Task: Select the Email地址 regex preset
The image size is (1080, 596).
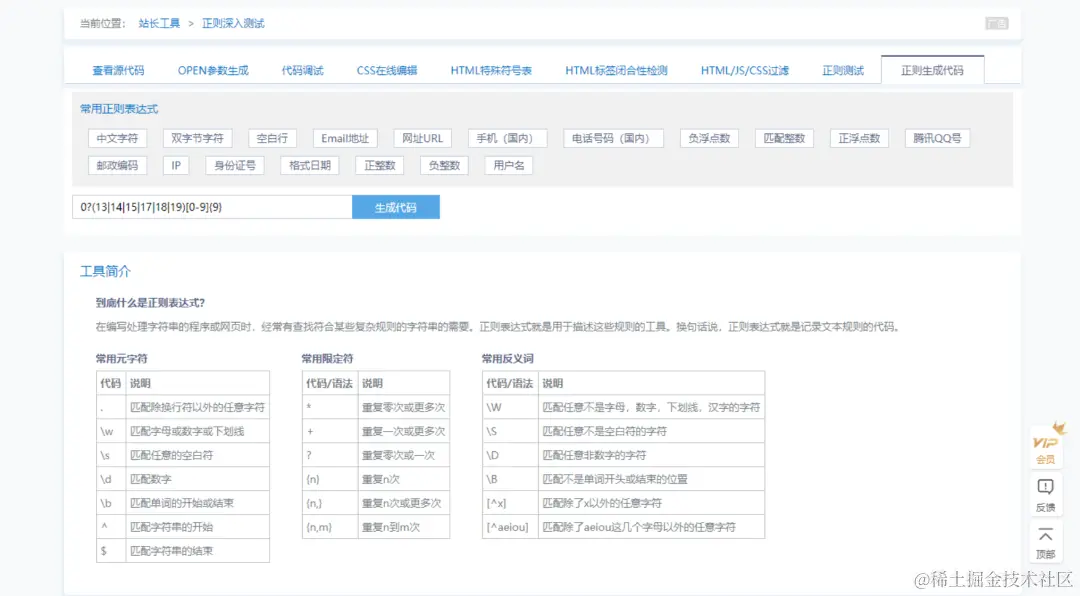Action: 345,138
